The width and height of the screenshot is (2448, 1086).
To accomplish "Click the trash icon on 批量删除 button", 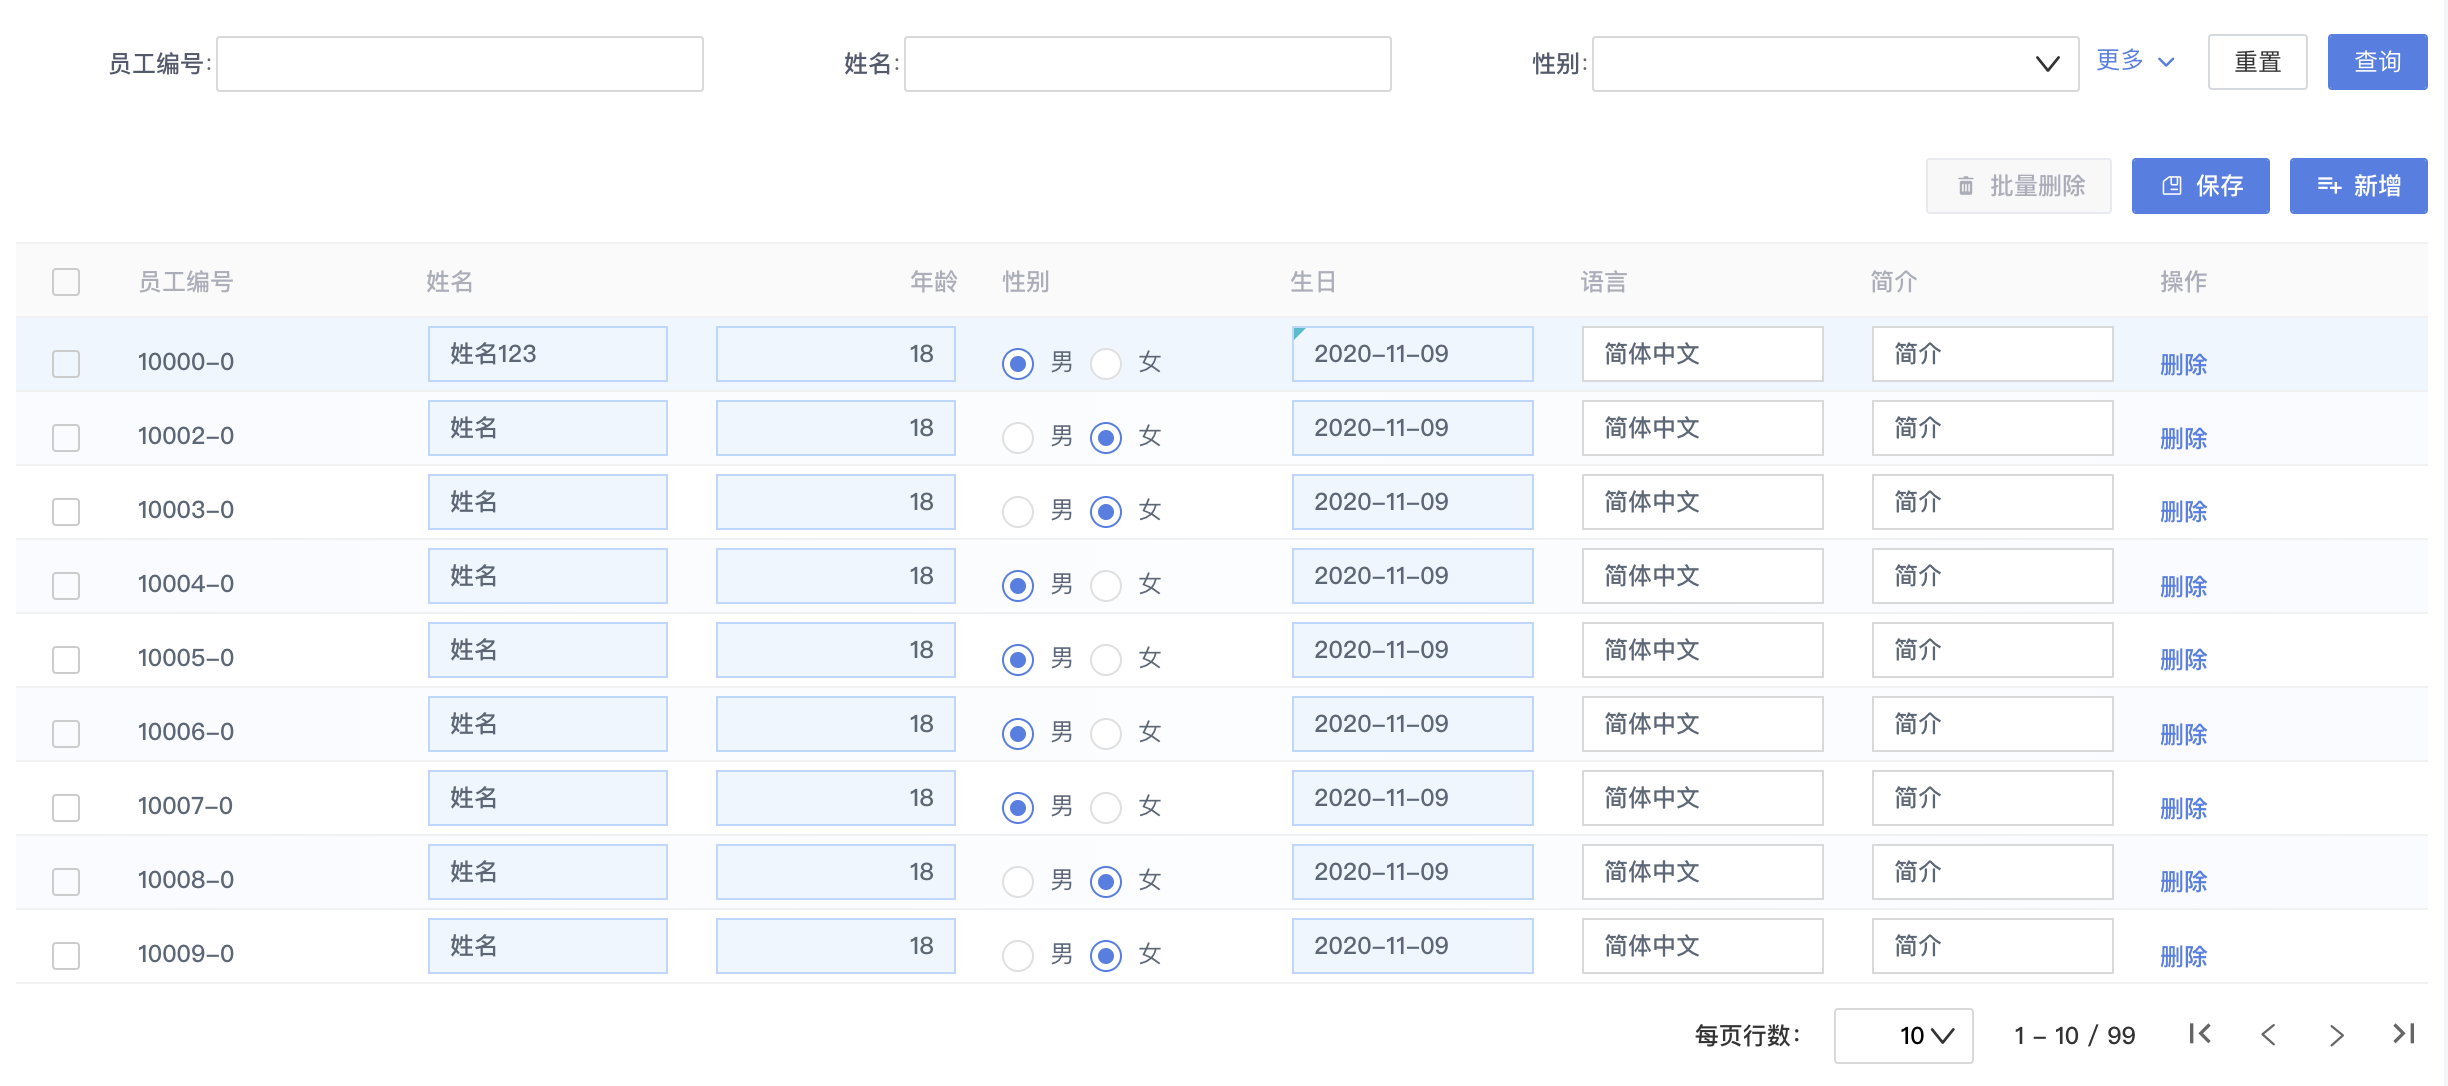I will 1964,185.
